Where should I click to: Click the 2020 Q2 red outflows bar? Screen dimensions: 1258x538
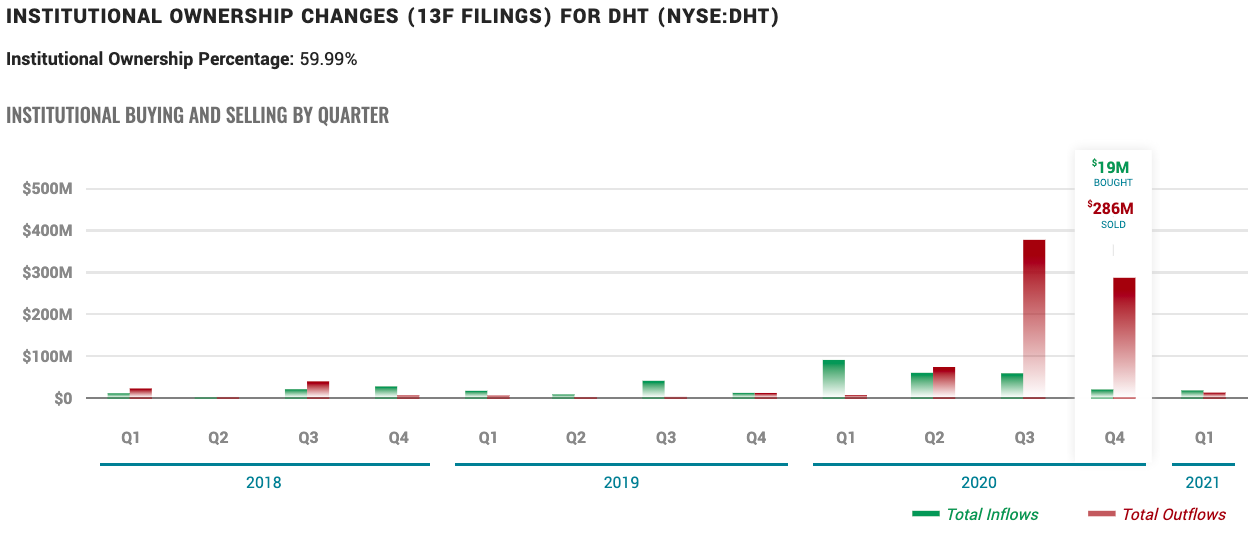[x=944, y=382]
